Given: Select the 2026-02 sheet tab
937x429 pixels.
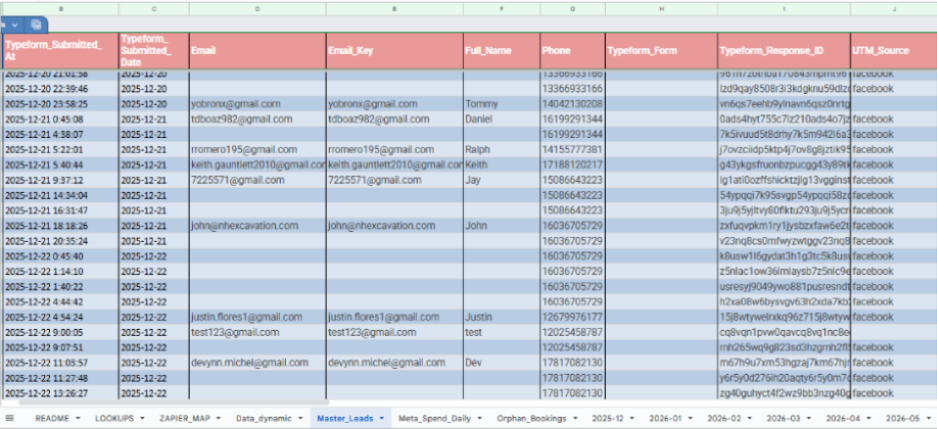Looking at the screenshot, I should pyautogui.click(x=722, y=417).
